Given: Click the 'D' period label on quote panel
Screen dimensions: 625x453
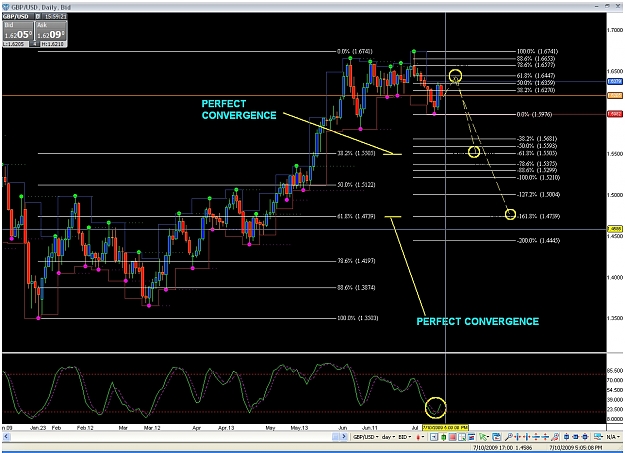Looking at the screenshot, I should [38, 16].
